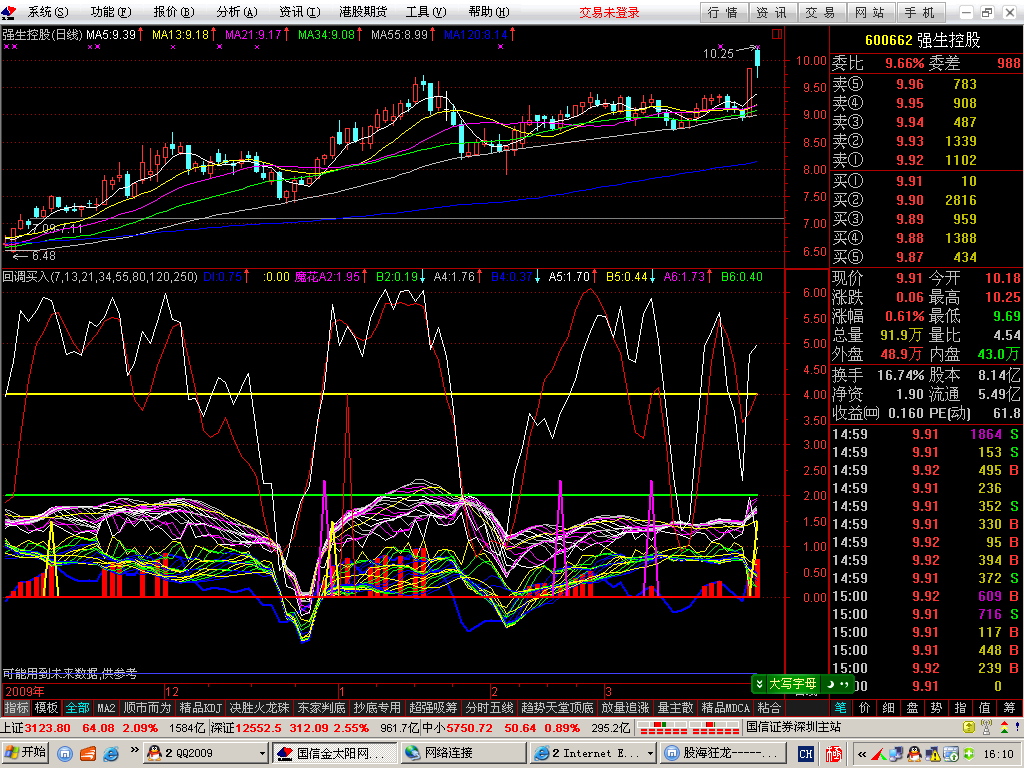This screenshot has height=768, width=1024.
Task: Open the QQ2009 taskbar group dropdown arrow
Action: click(x=262, y=754)
